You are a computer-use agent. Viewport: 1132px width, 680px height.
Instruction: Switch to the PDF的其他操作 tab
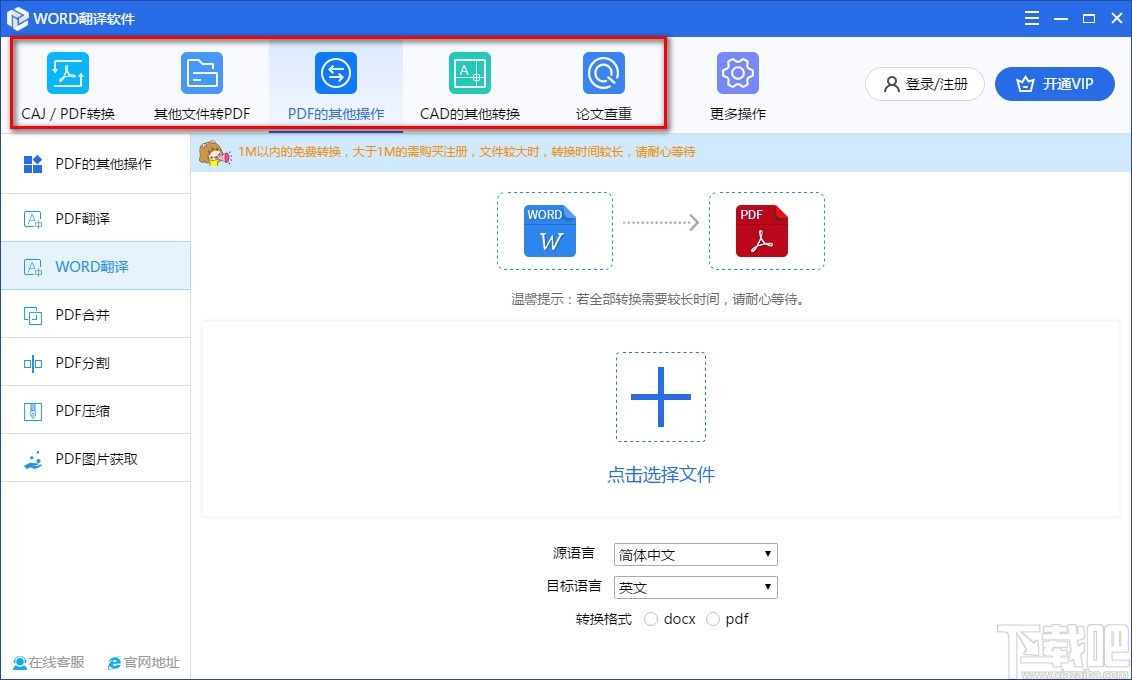pos(335,85)
